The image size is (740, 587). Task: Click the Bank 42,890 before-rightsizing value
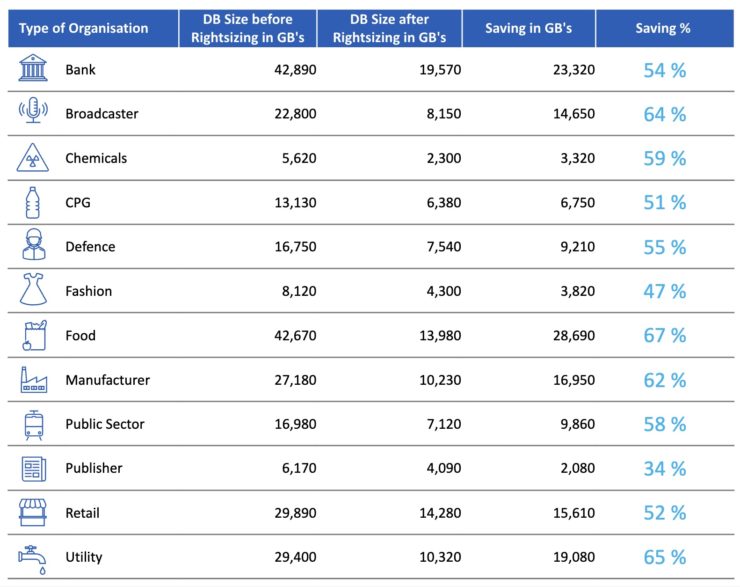(293, 69)
